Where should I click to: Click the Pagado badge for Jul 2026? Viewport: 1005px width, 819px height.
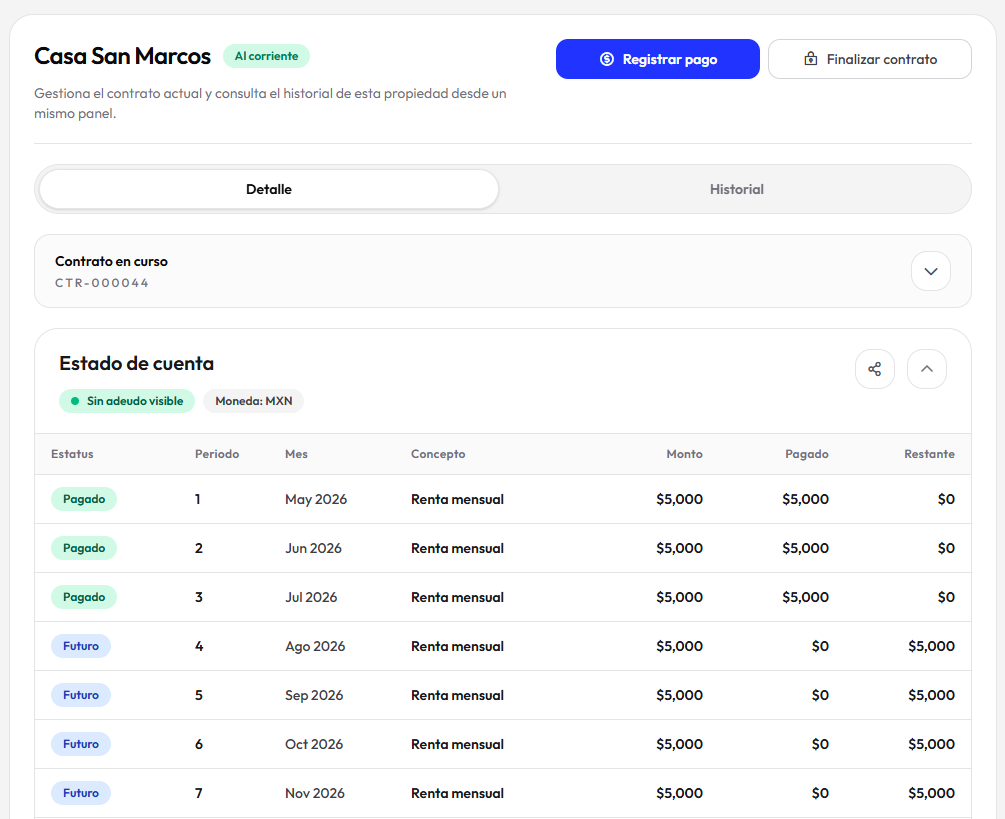pyautogui.click(x=84, y=597)
